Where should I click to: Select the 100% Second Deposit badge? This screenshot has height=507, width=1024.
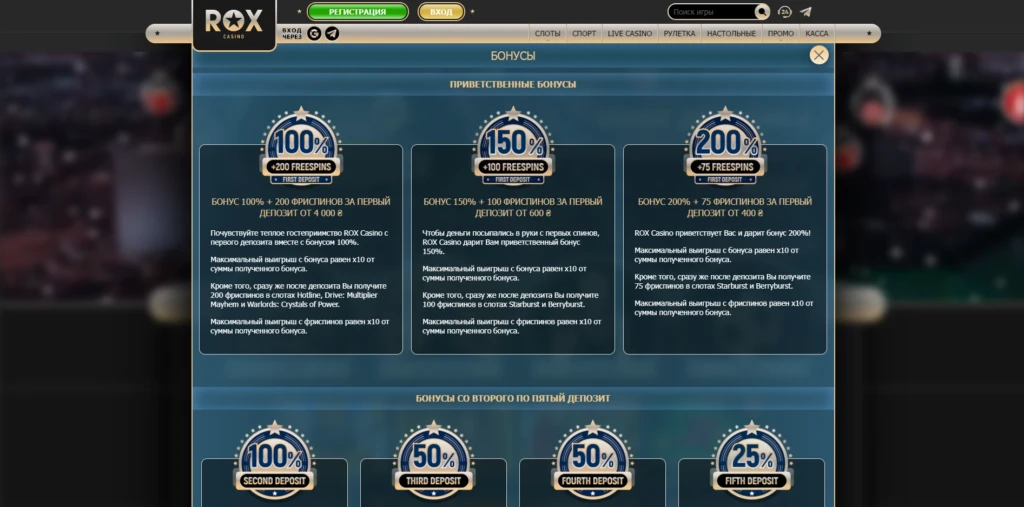pyautogui.click(x=275, y=459)
